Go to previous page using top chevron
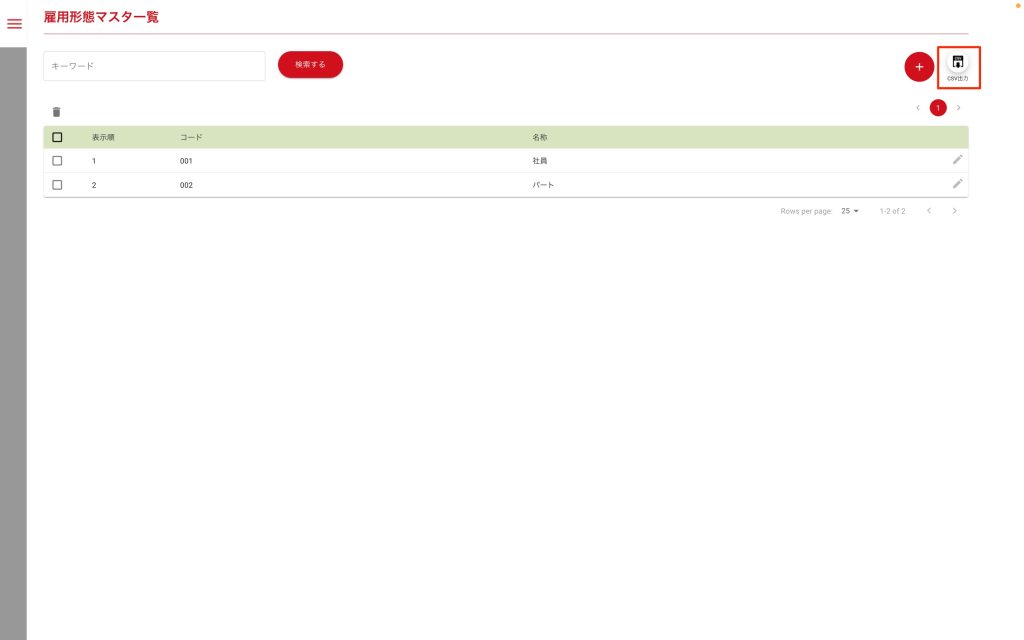 (918, 108)
